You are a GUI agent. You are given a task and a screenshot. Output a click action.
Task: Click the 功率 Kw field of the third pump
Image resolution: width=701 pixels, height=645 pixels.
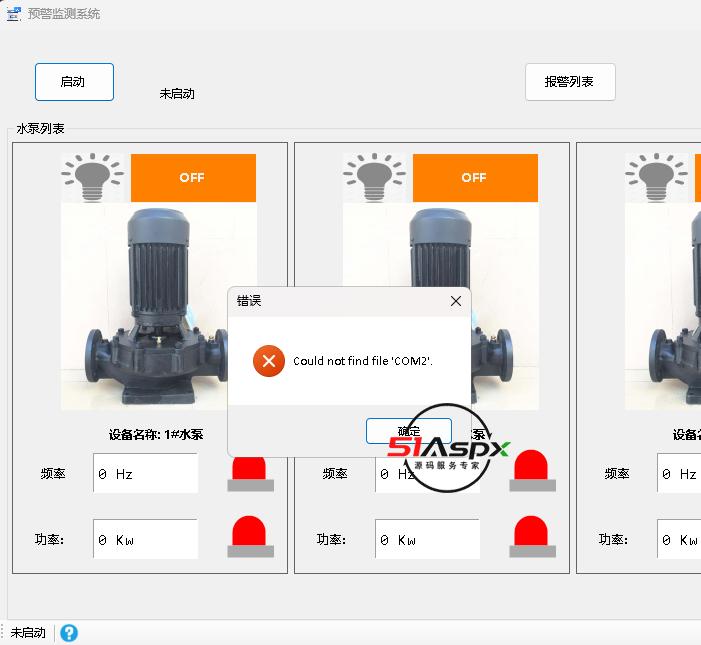coord(679,540)
